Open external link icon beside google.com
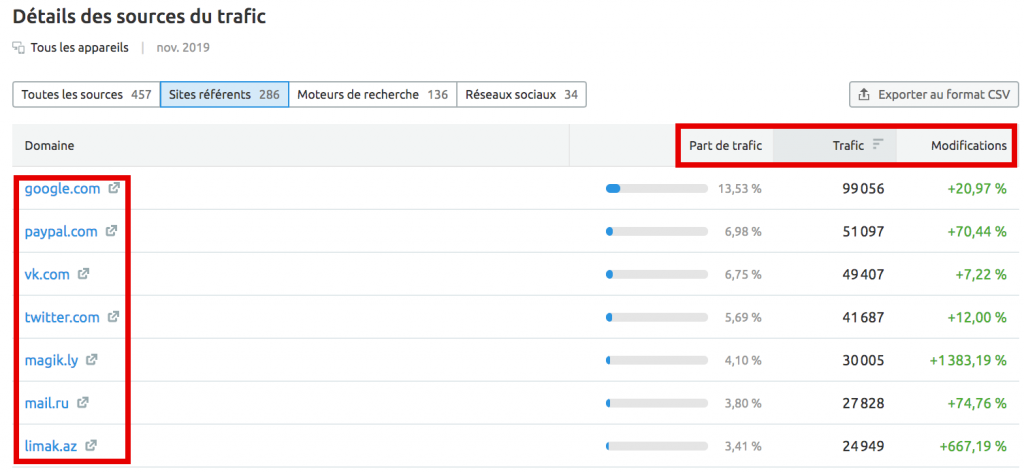 (x=114, y=188)
